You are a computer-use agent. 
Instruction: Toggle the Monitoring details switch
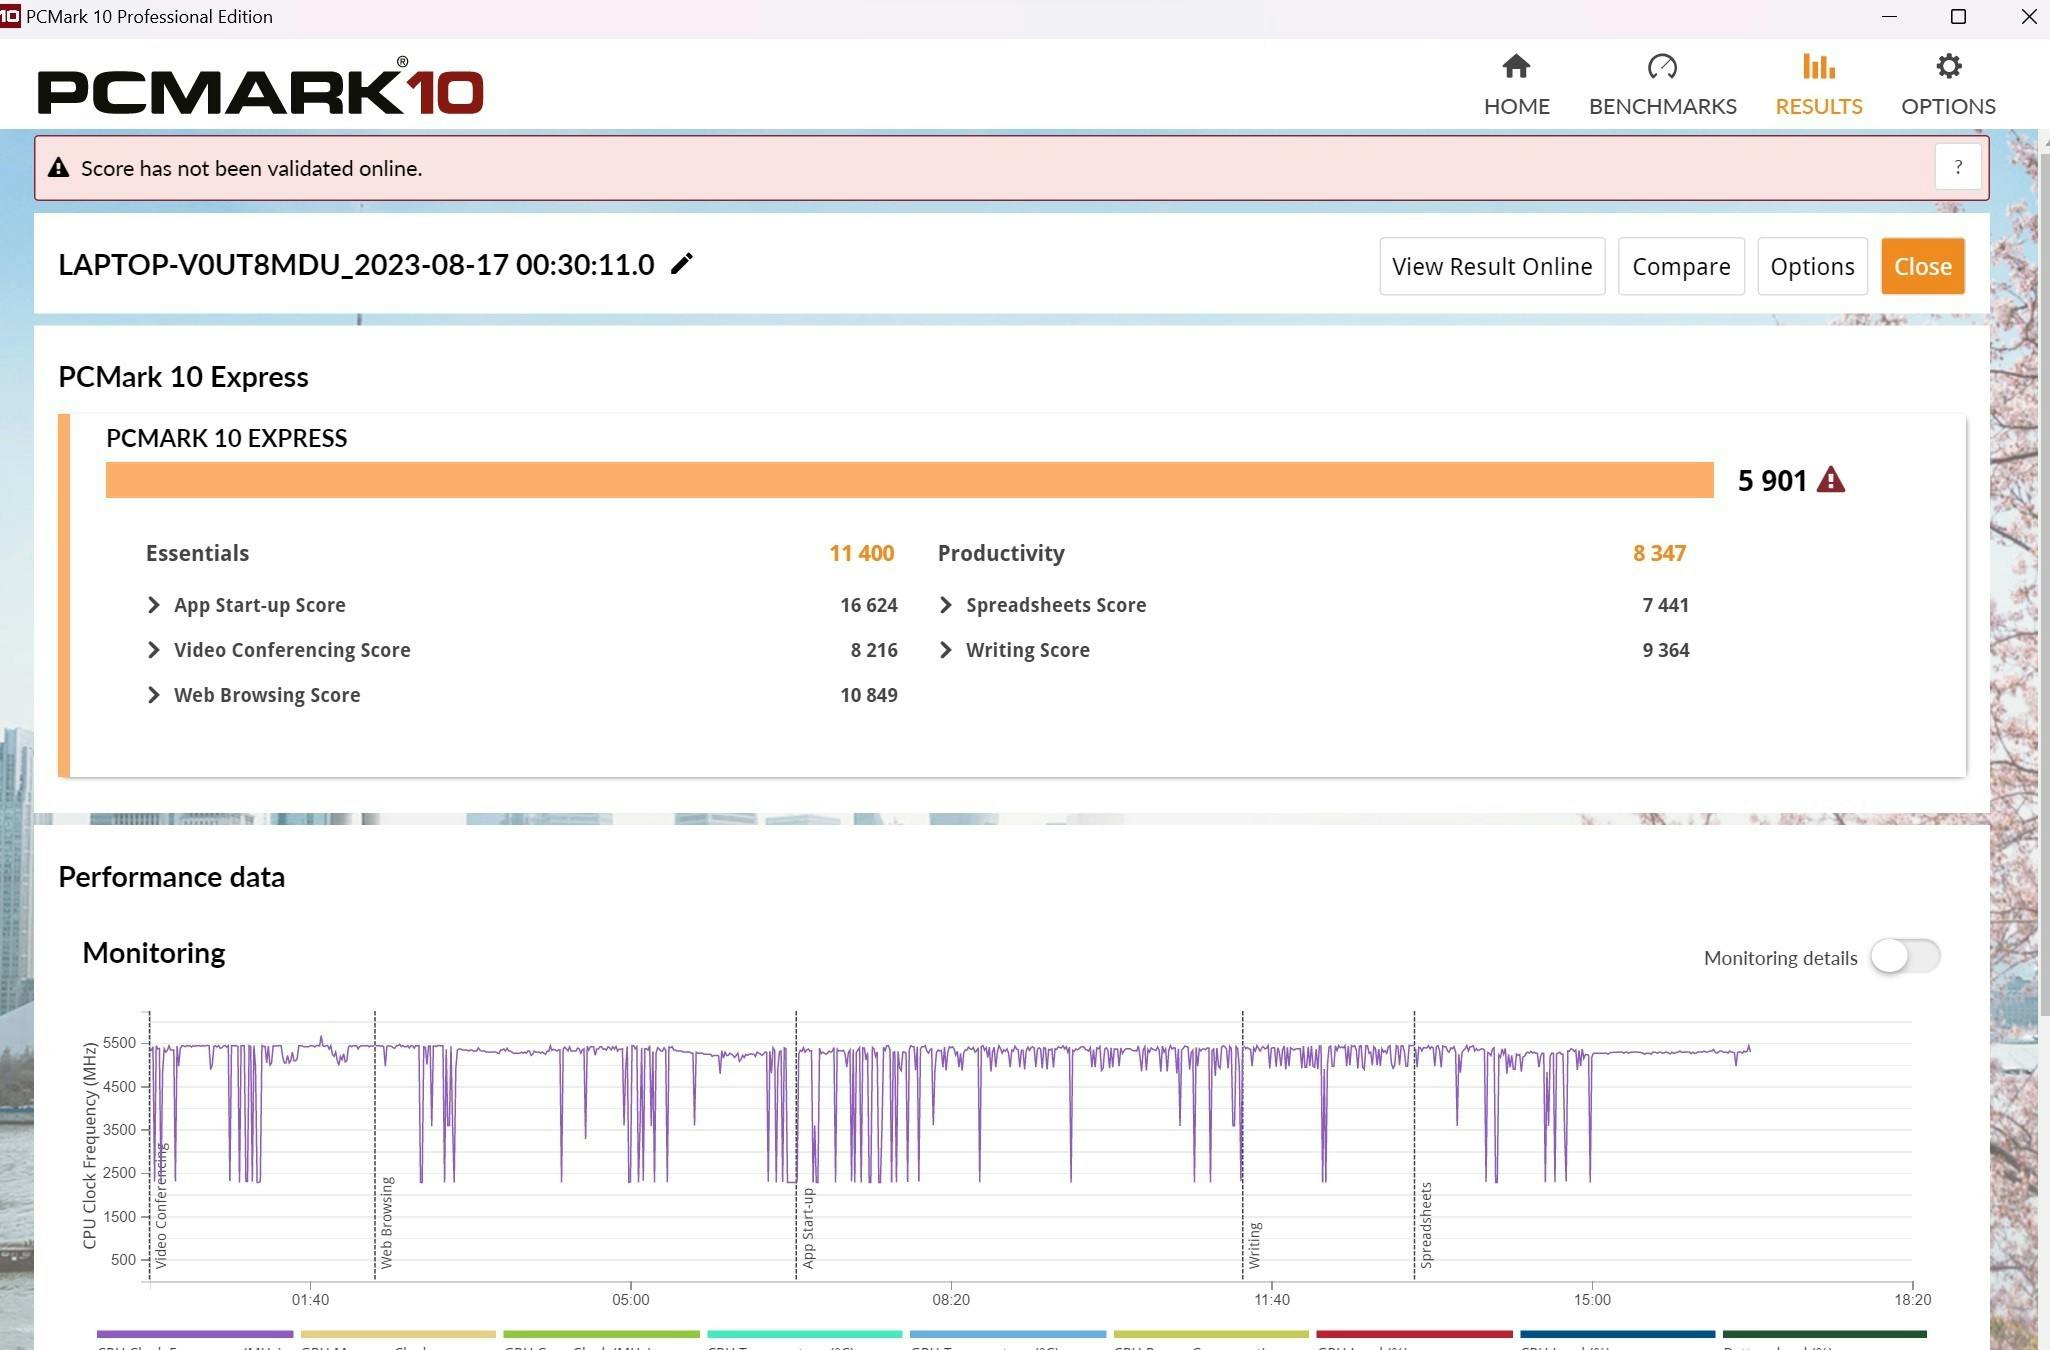(x=1905, y=956)
